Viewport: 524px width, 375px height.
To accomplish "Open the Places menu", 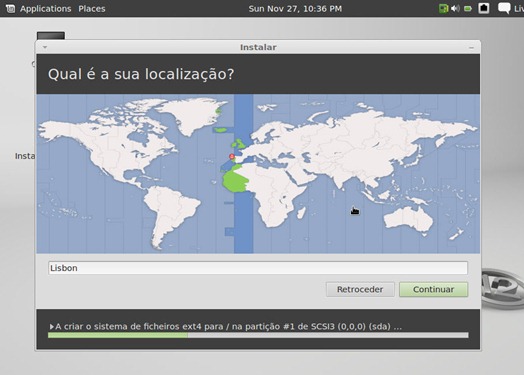I will click(x=92, y=9).
